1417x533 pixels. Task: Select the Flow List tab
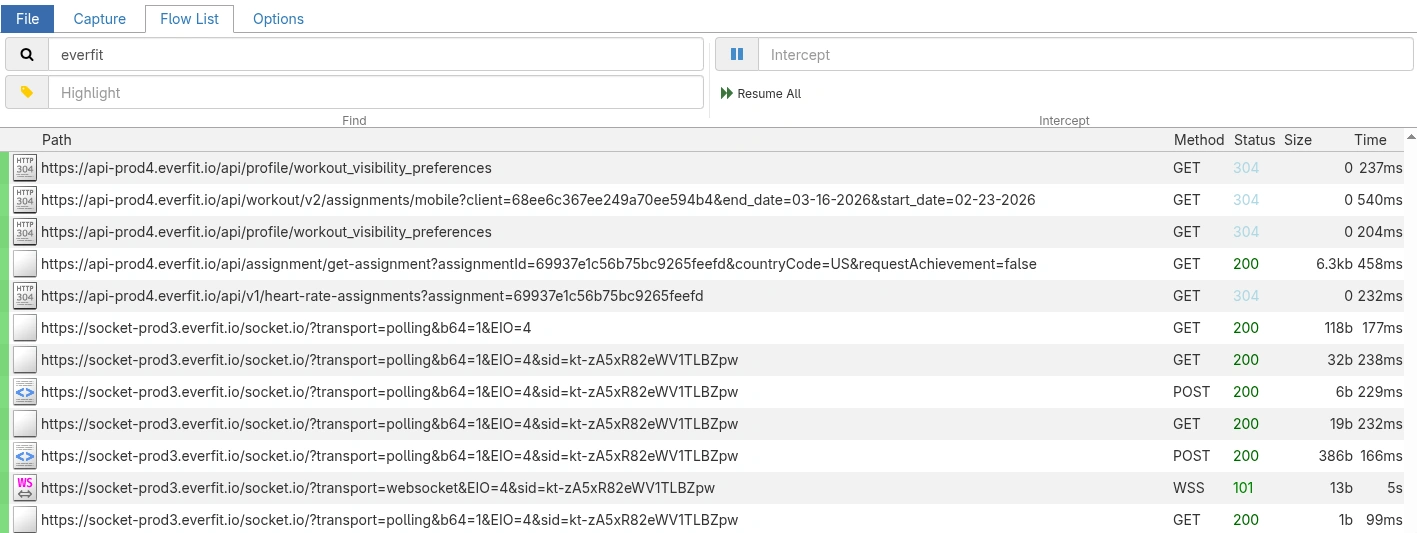click(189, 19)
